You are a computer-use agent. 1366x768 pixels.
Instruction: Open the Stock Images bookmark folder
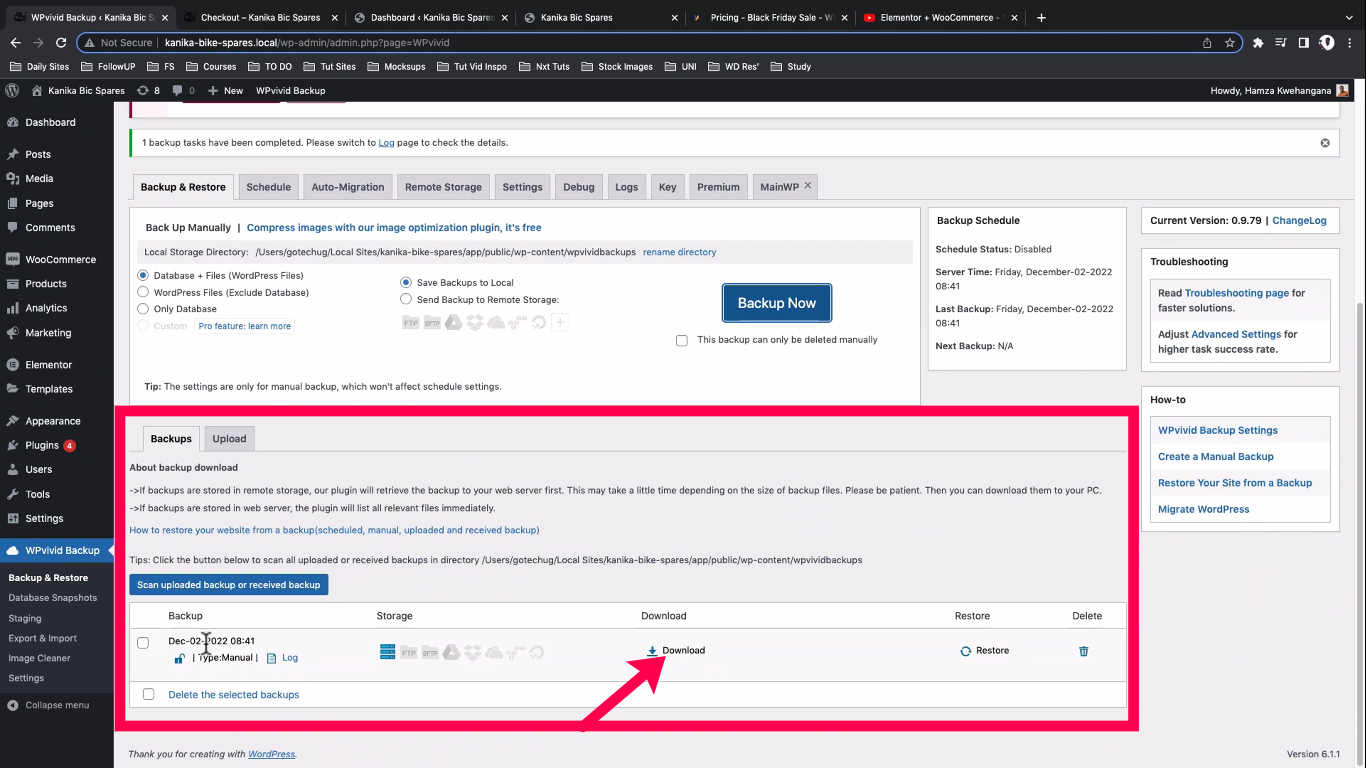pyautogui.click(x=617, y=67)
